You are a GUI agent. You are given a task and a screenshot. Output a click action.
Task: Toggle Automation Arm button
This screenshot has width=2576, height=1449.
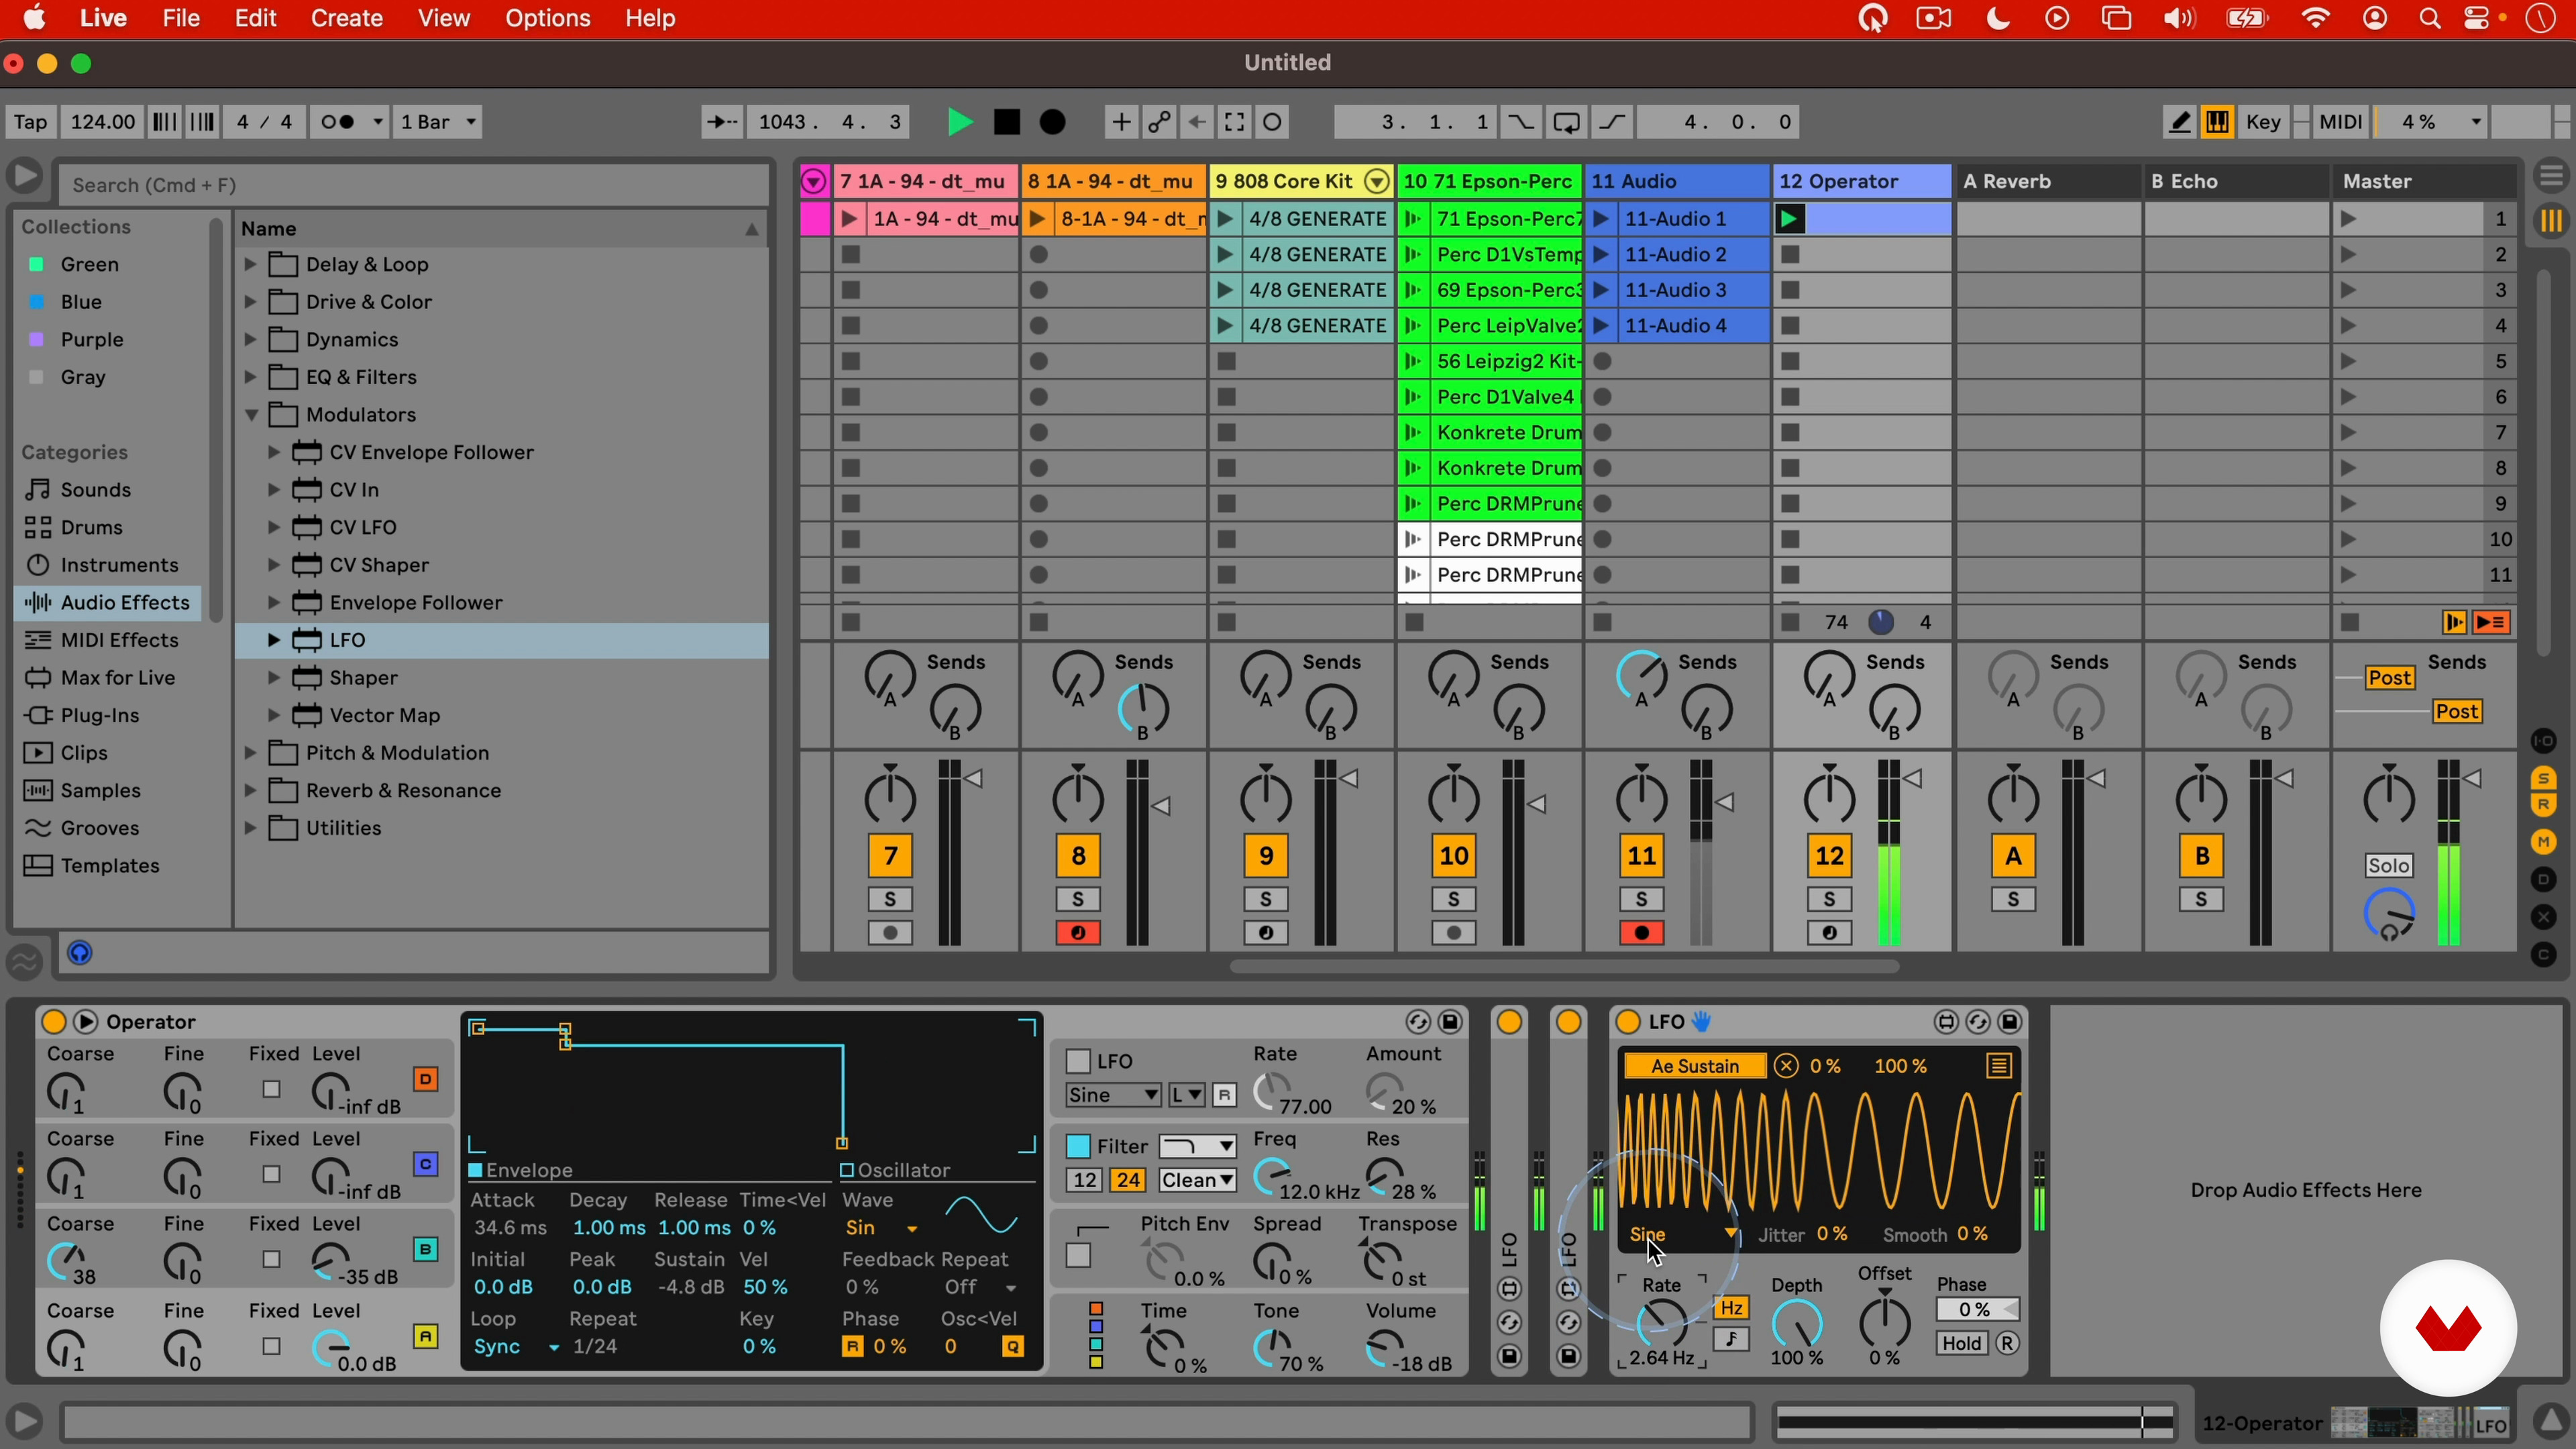1159,122
